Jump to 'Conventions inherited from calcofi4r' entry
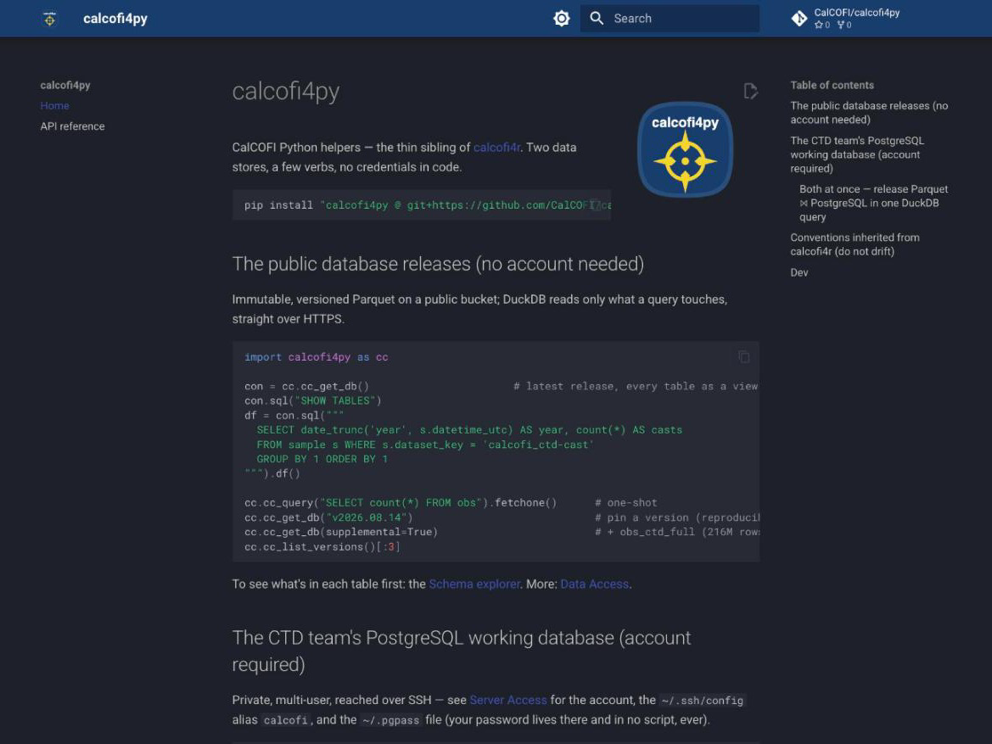This screenshot has width=992, height=744. click(855, 244)
